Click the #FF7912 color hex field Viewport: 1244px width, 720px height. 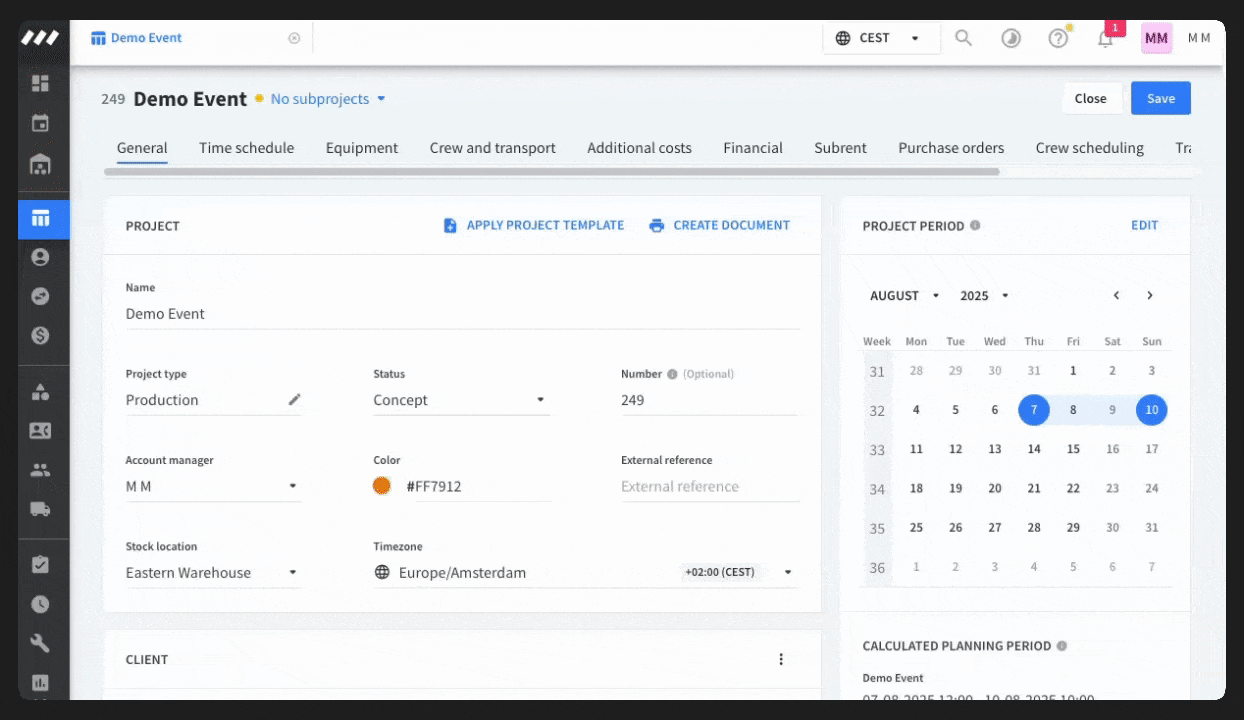(478, 487)
